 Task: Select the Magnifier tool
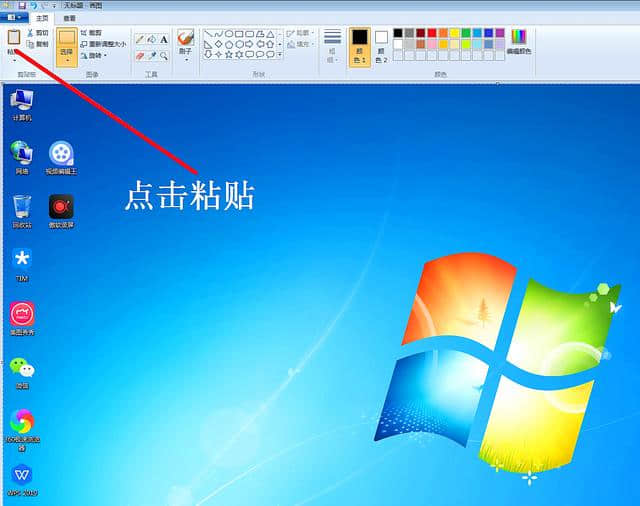coord(164,55)
